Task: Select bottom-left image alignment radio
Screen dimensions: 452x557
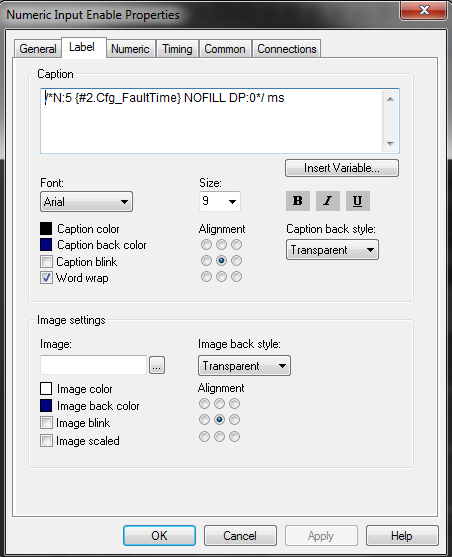Action: [x=204, y=436]
